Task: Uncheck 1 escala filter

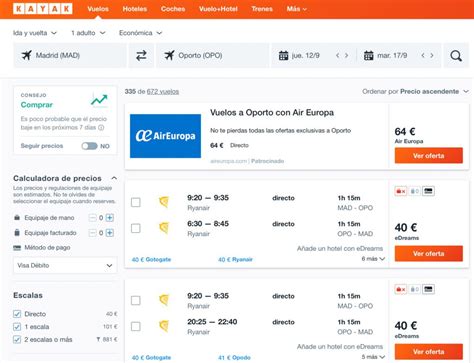Action: pyautogui.click(x=17, y=327)
